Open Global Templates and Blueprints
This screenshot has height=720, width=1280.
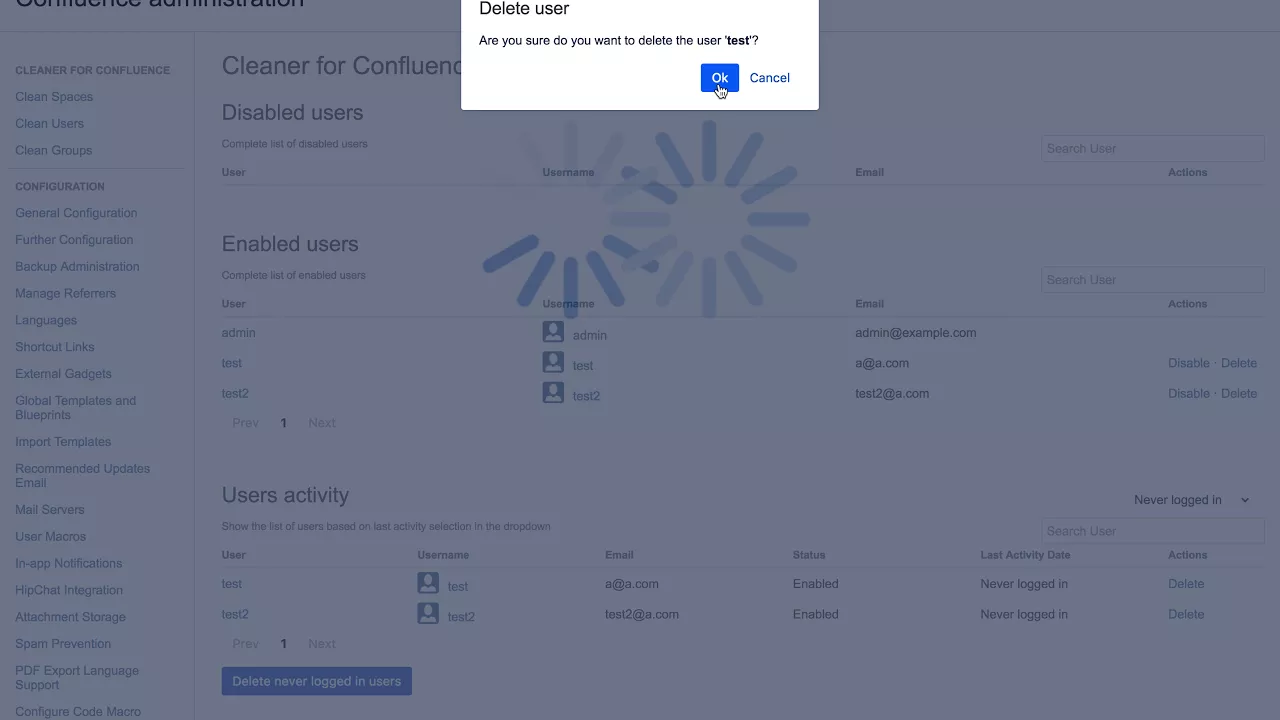75,408
